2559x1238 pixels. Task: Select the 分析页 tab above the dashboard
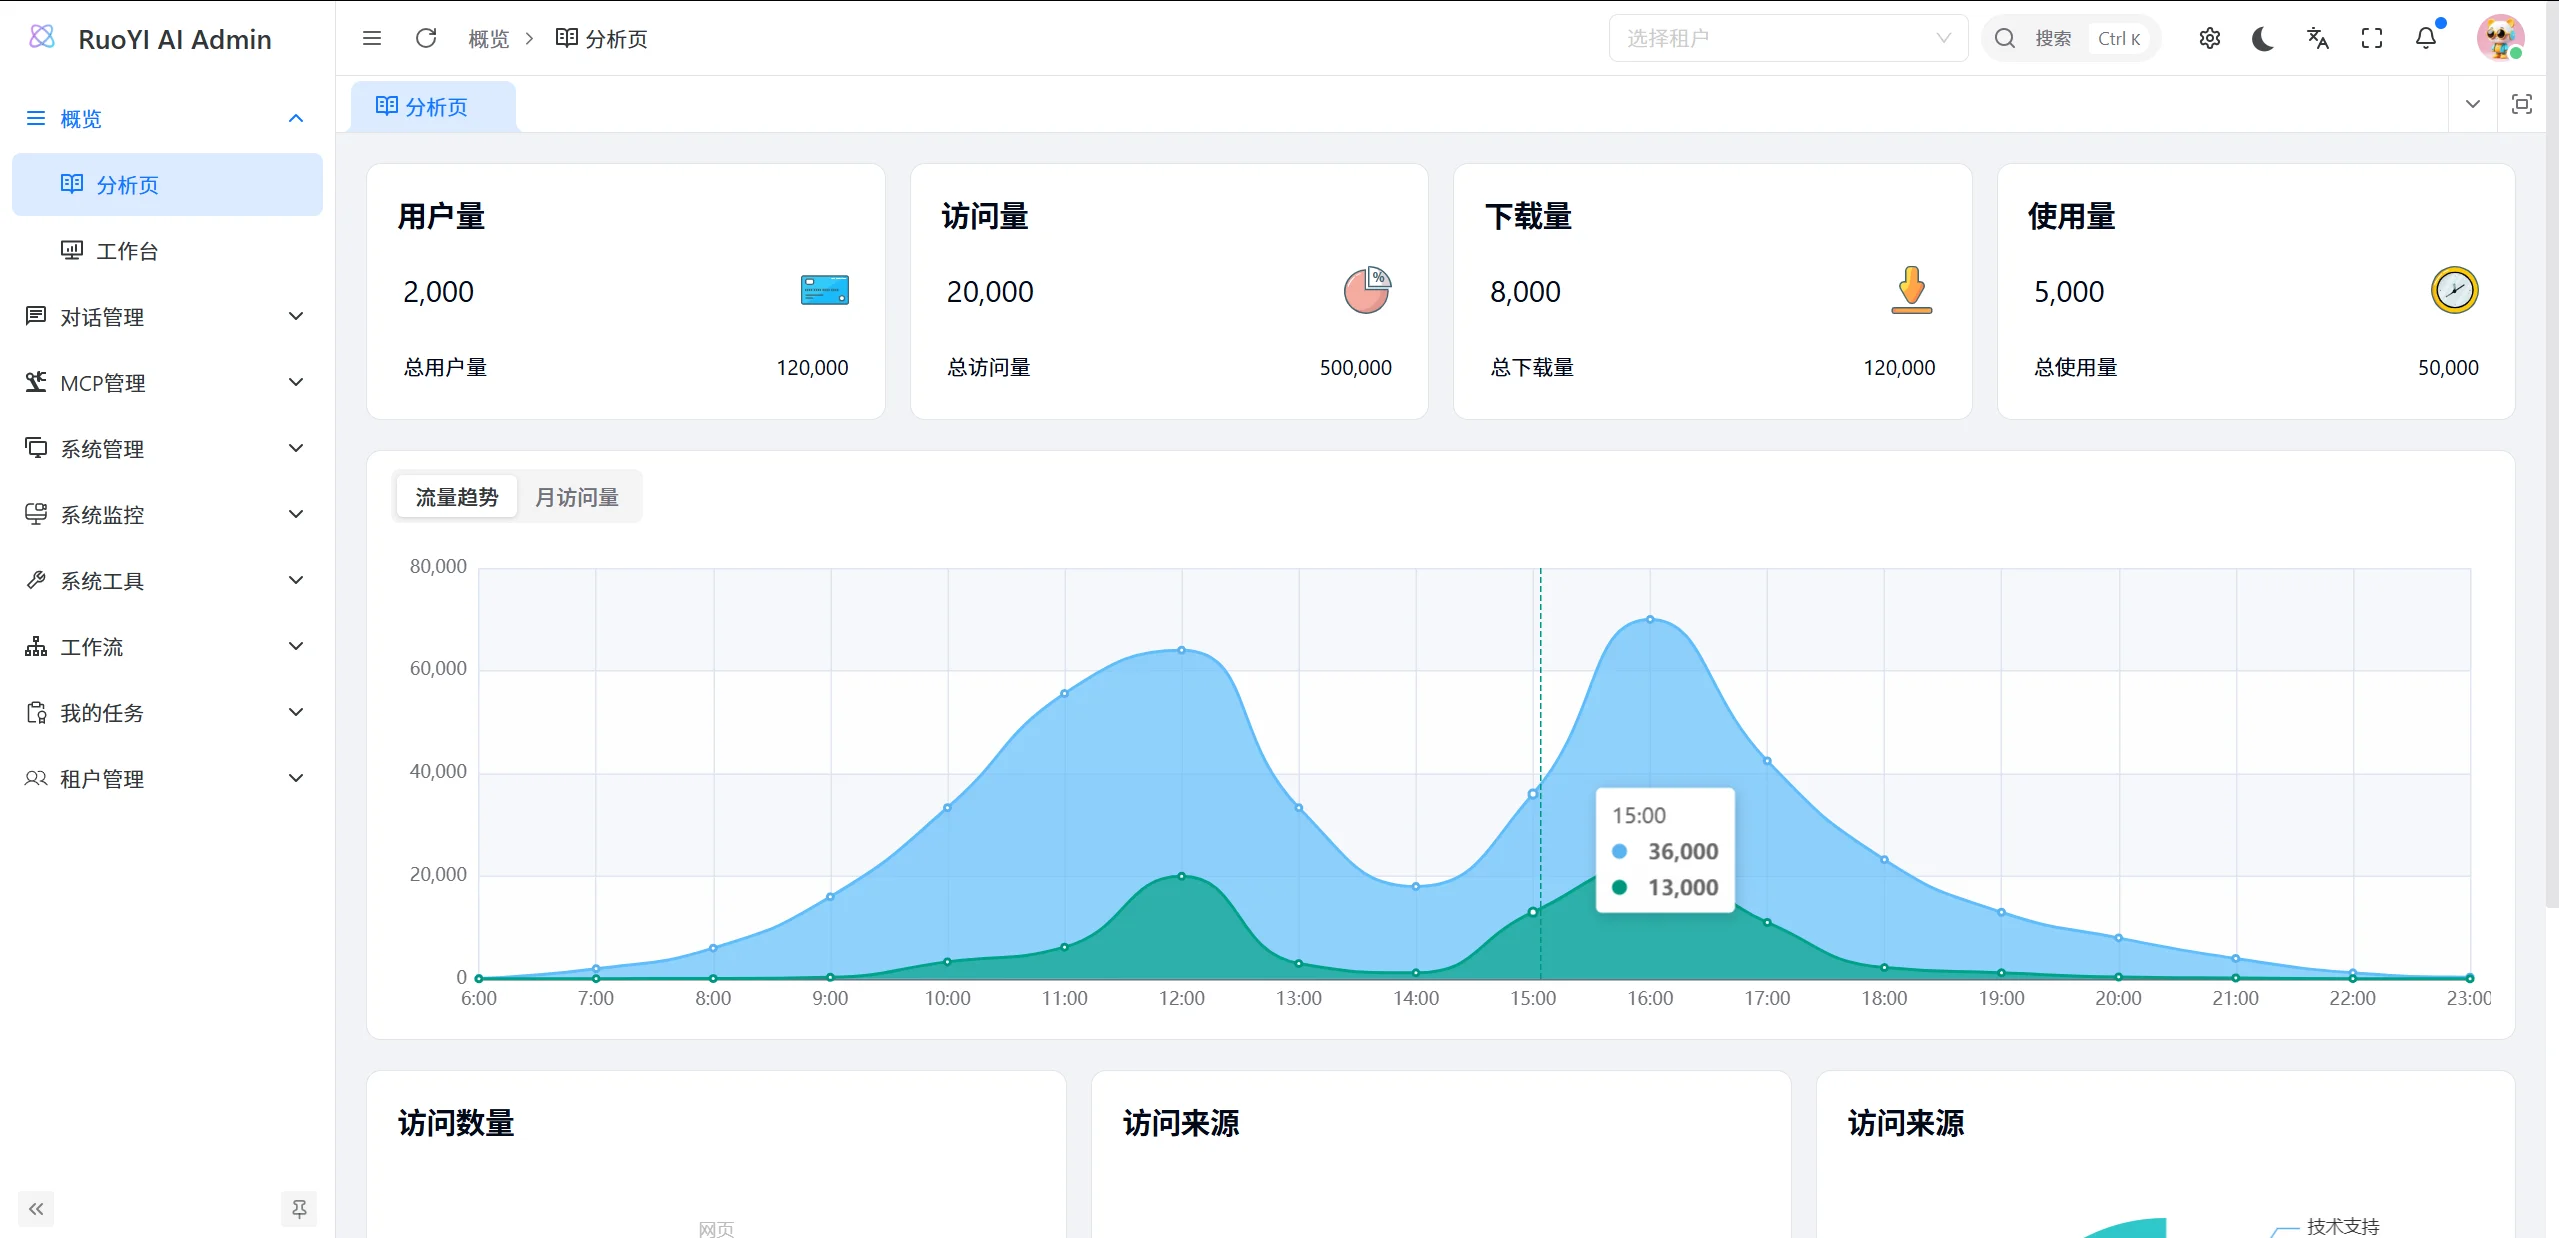[x=434, y=106]
